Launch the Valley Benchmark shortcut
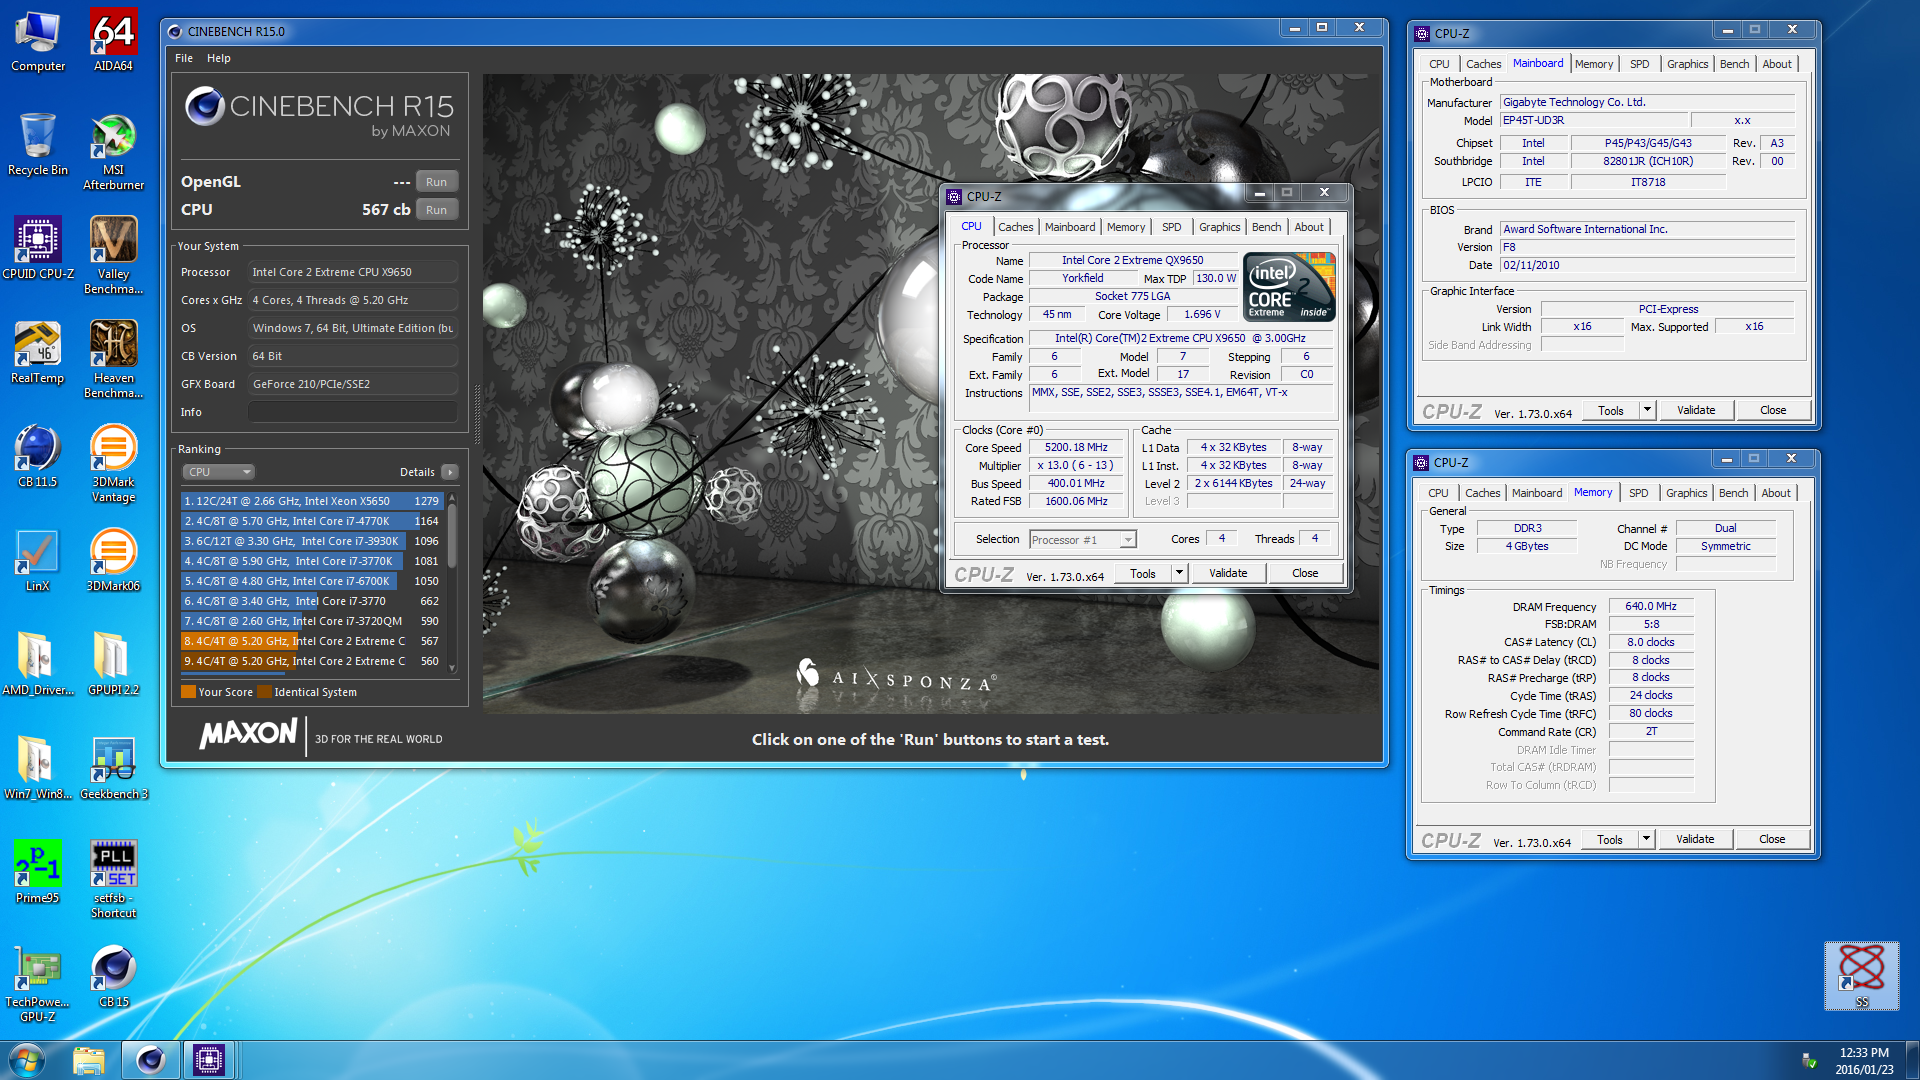 [113, 256]
